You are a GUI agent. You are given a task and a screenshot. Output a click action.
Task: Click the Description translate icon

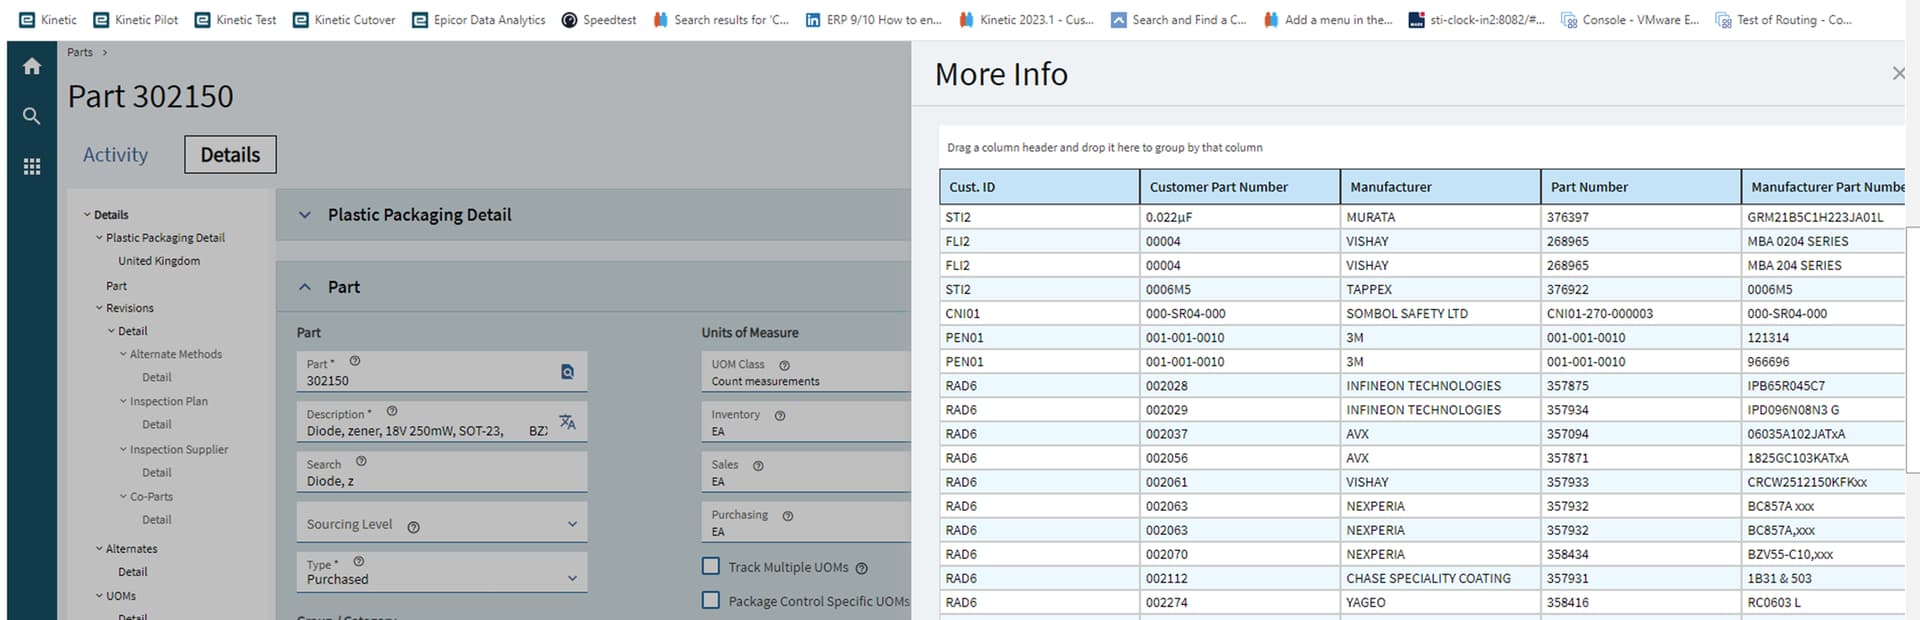click(567, 422)
